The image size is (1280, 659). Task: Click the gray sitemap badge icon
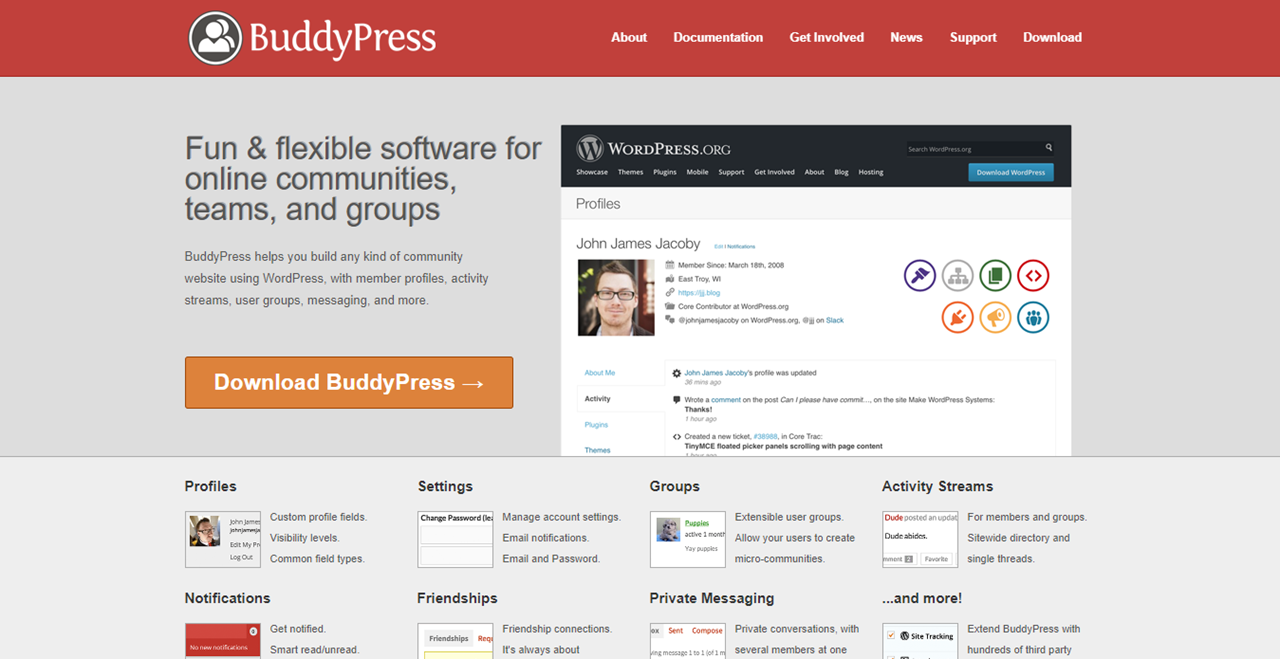958,275
